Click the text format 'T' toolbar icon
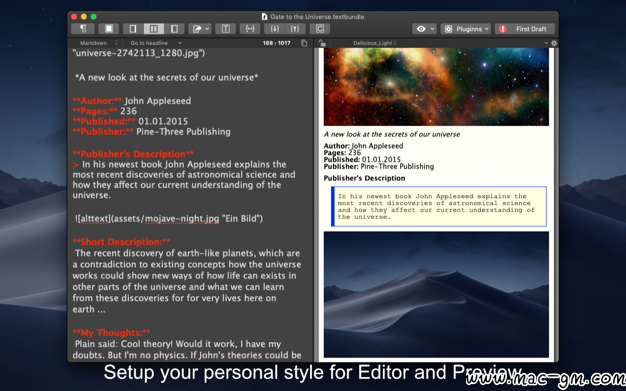626x391 pixels. (x=226, y=29)
